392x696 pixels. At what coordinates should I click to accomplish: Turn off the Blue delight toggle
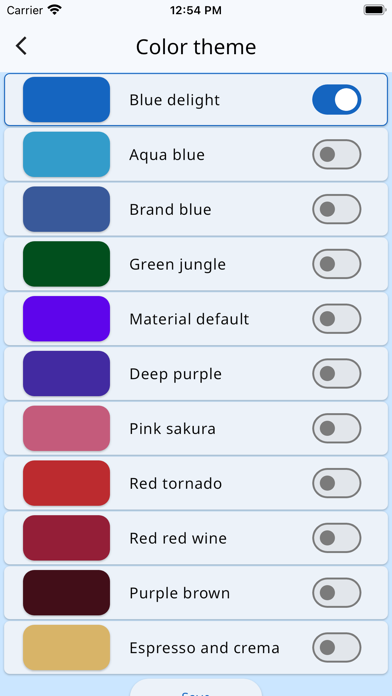point(337,100)
